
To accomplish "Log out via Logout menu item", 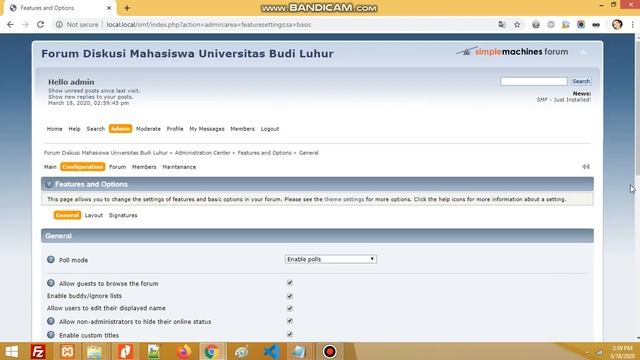I will click(270, 129).
